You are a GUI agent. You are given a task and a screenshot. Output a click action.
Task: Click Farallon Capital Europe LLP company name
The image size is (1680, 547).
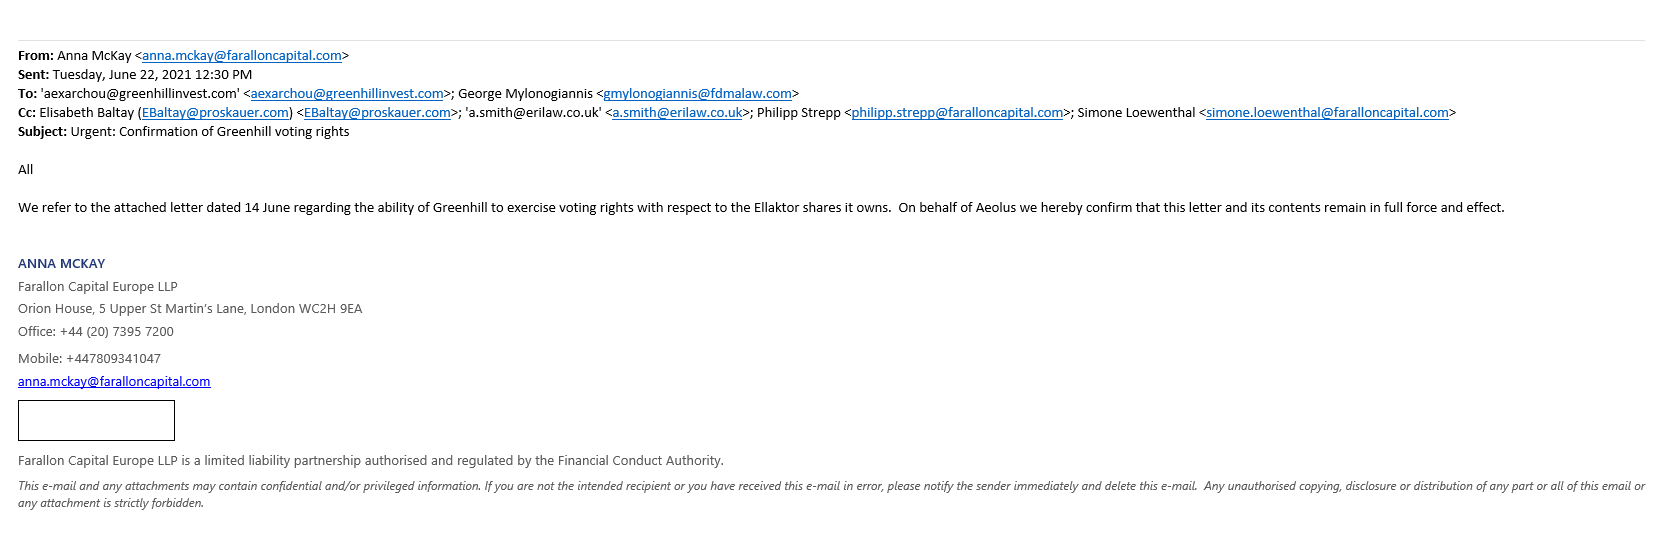click(98, 287)
